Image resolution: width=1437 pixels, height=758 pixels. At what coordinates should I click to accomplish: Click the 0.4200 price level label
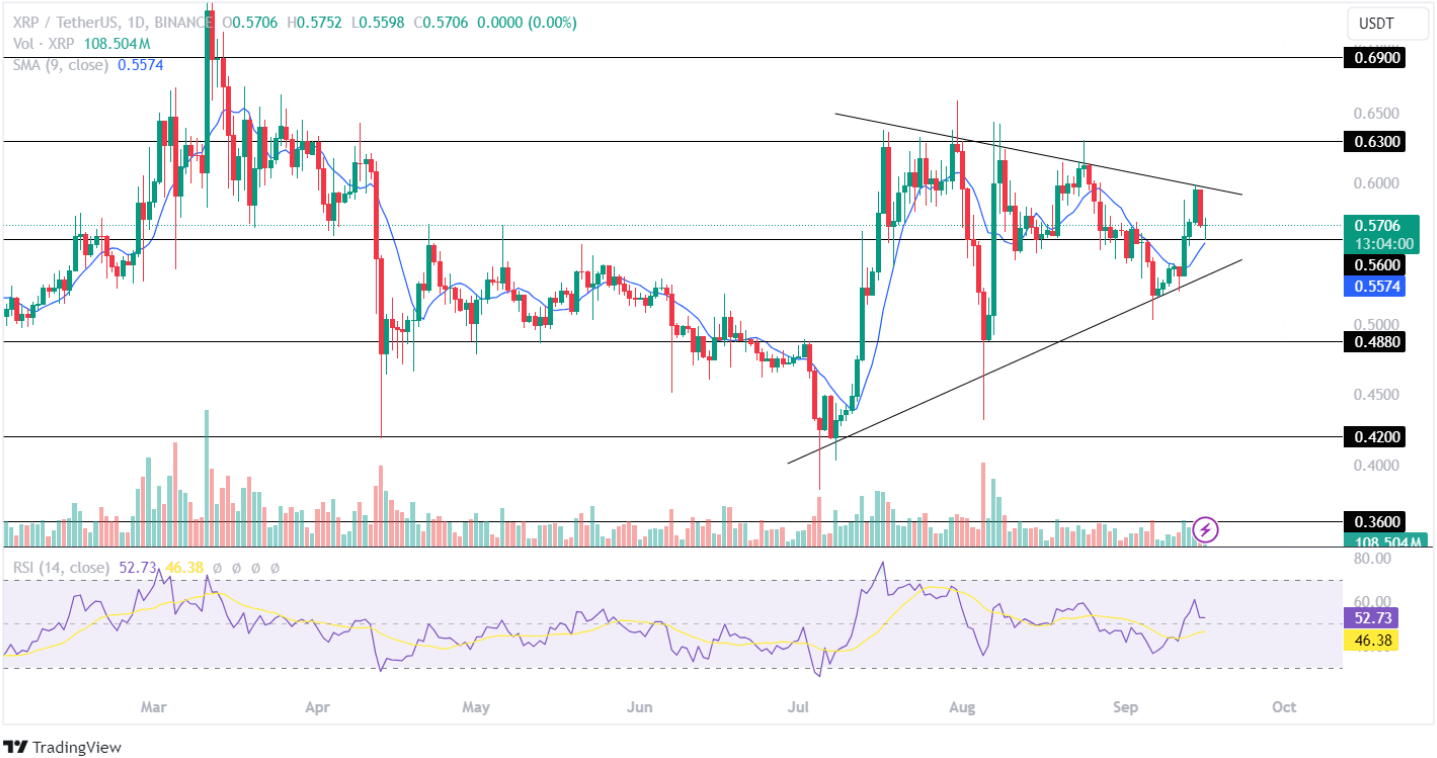(1375, 437)
